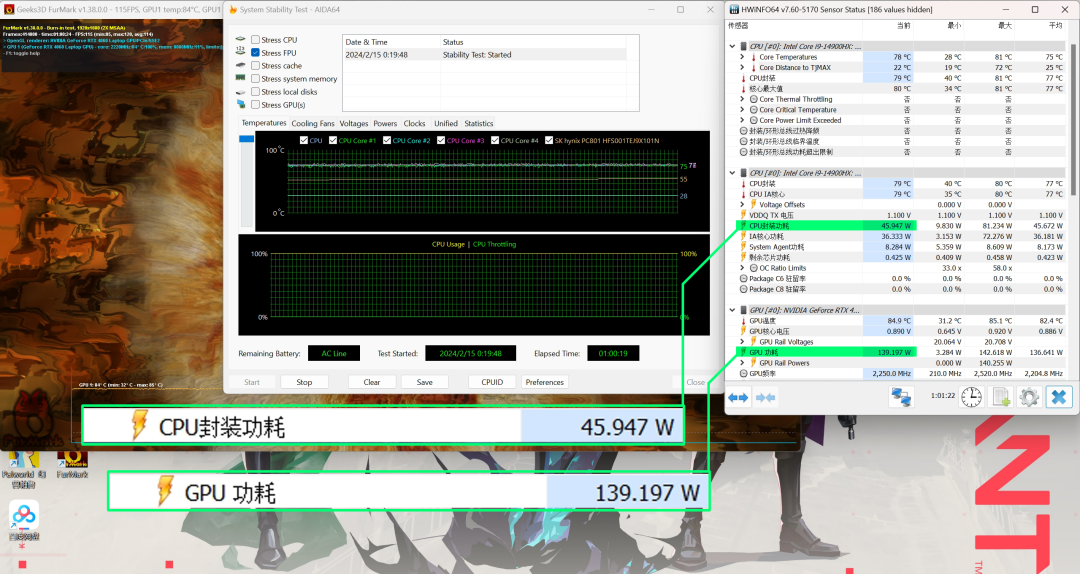Viewport: 1080px width, 574px height.
Task: Click chip icon of GPU [#0] NVIDIA group
Action: click(x=743, y=310)
